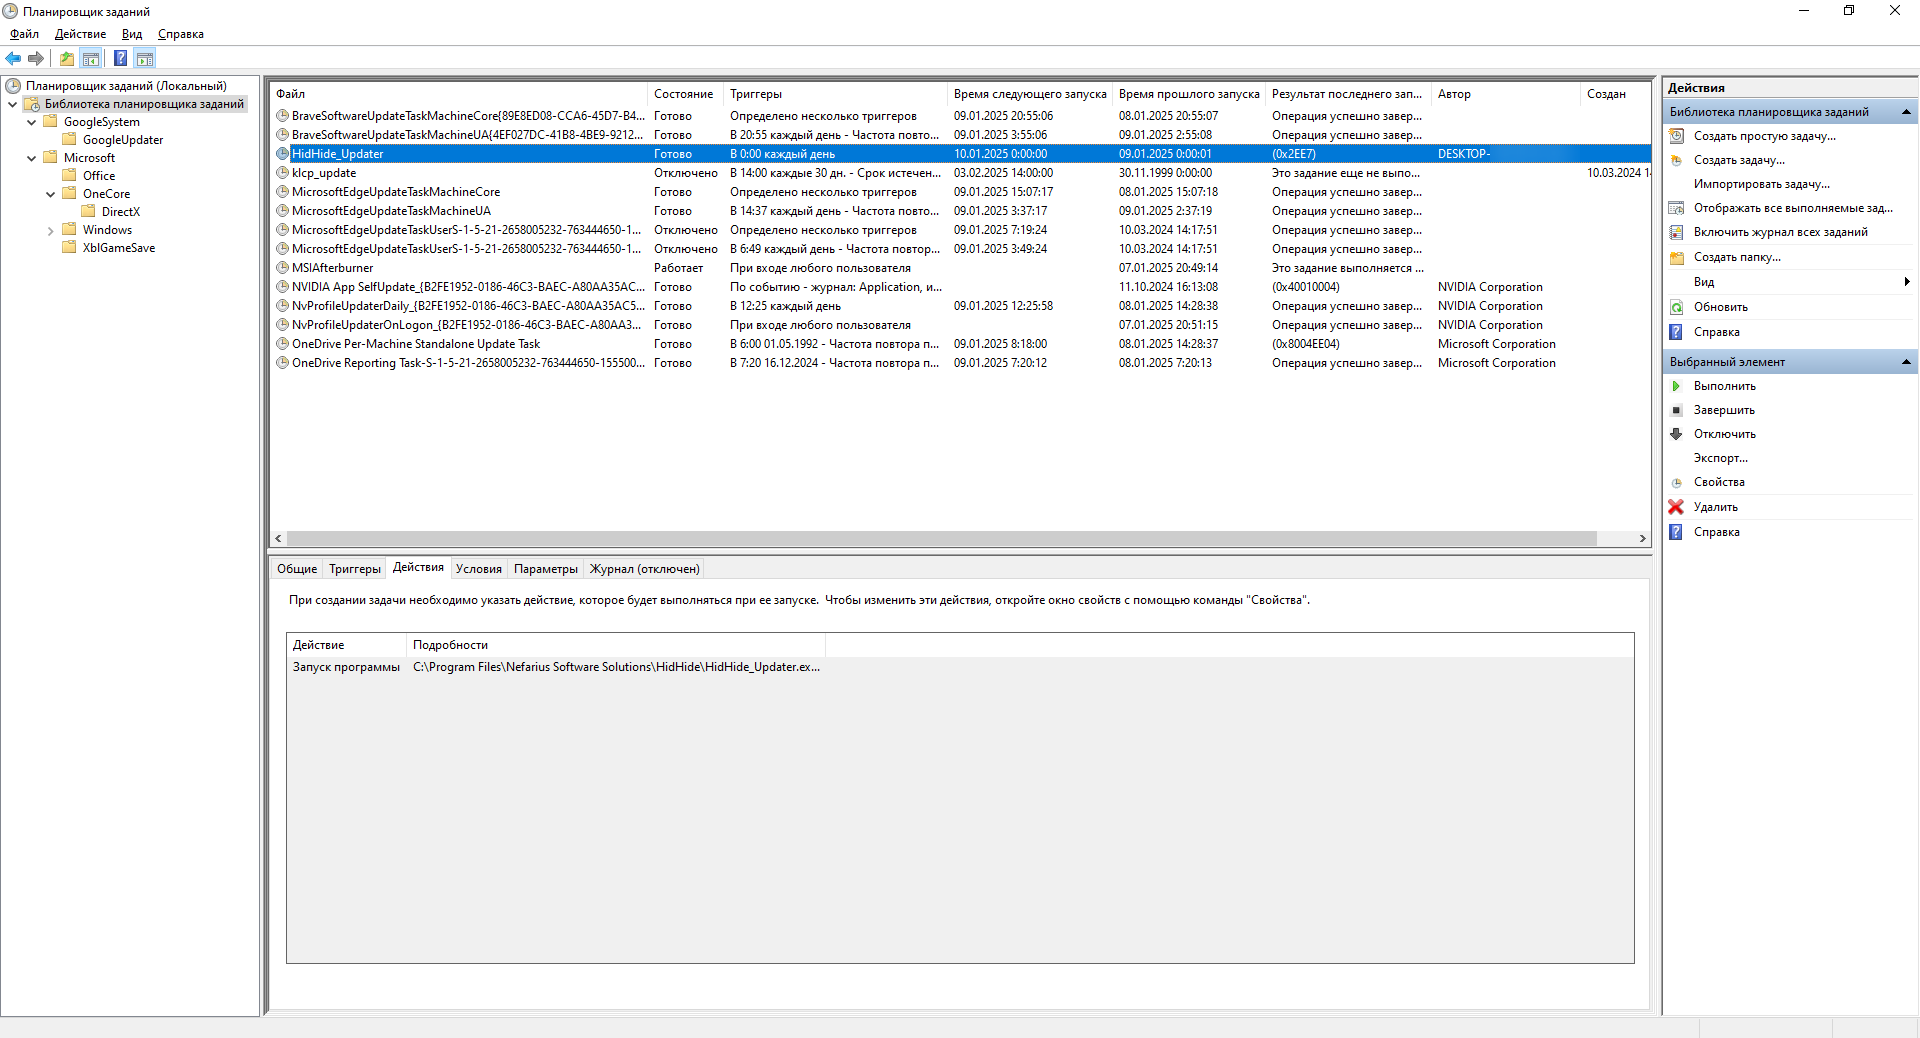Select the Запуск программы action row
The image size is (1920, 1038).
coord(960,667)
